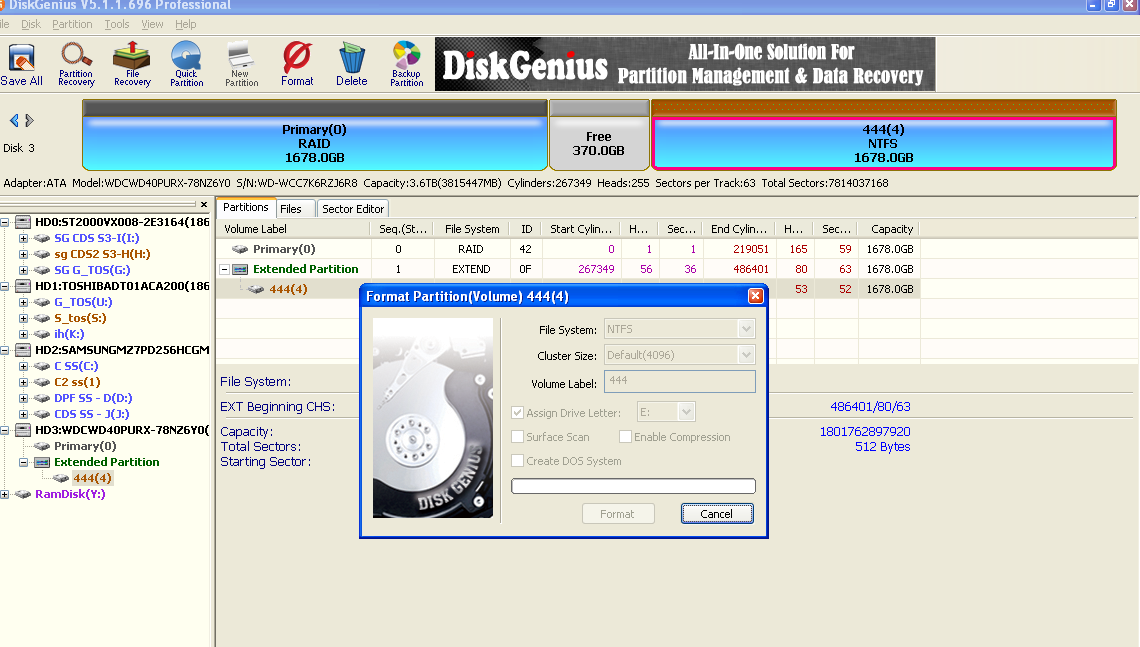Viewport: 1140px width, 647px height.
Task: Enable Create DOS System option
Action: click(517, 460)
